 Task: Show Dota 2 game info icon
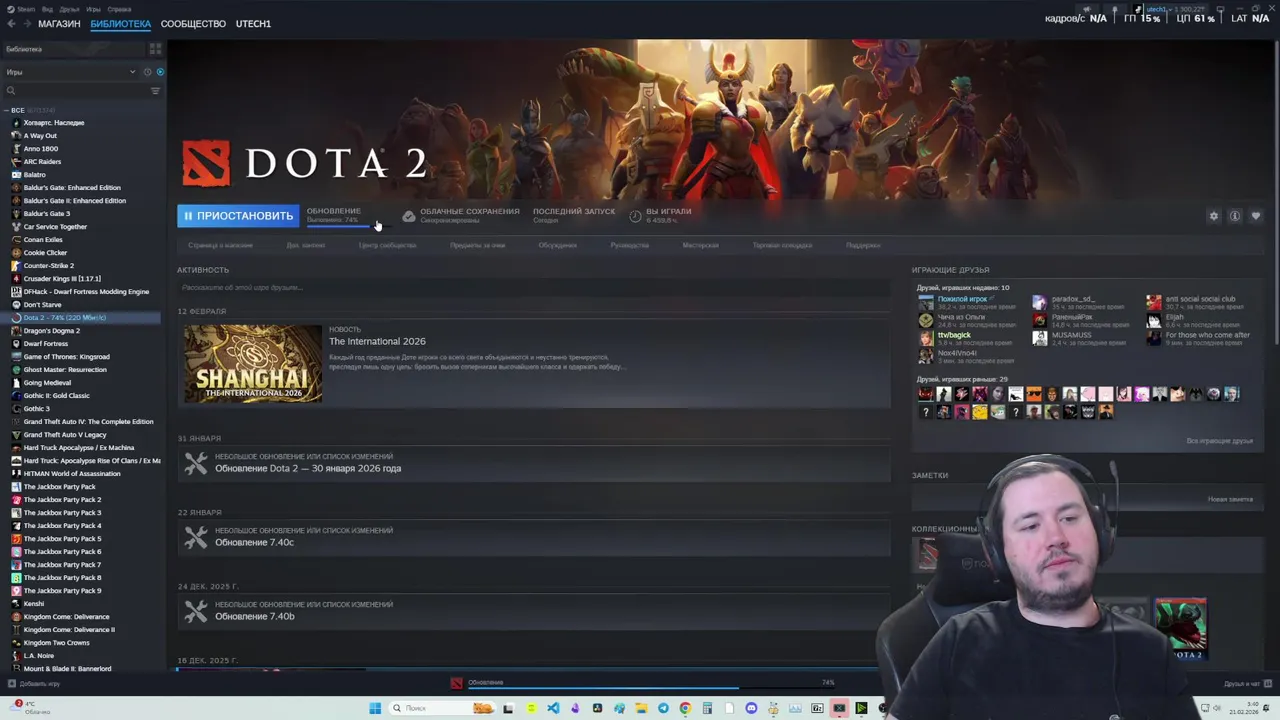1235,216
